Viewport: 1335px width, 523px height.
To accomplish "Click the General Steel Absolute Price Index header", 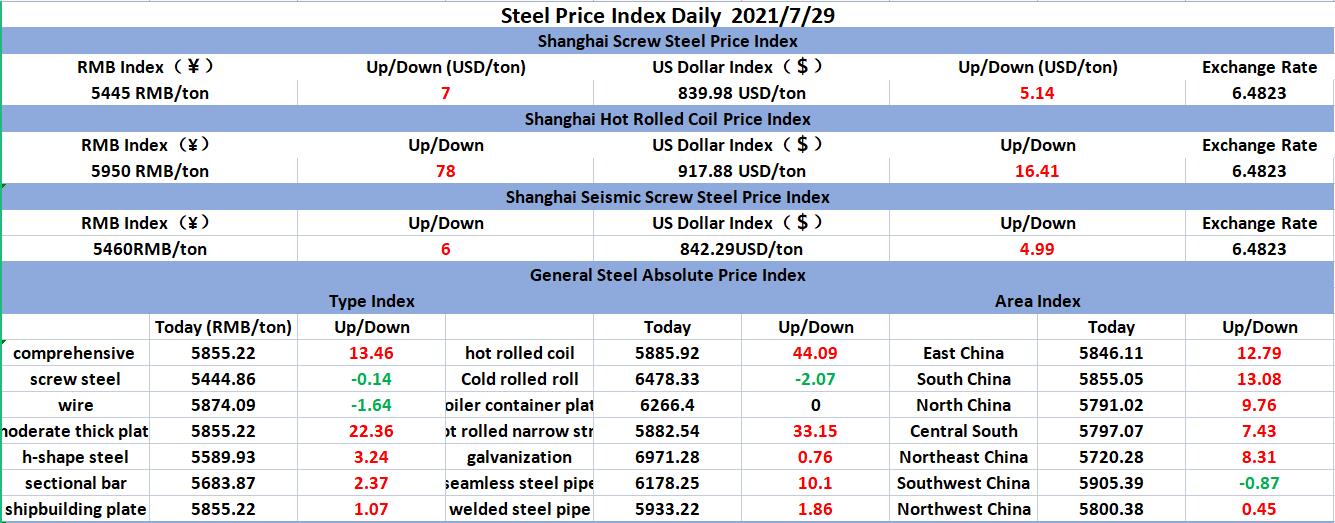I will (x=667, y=275).
